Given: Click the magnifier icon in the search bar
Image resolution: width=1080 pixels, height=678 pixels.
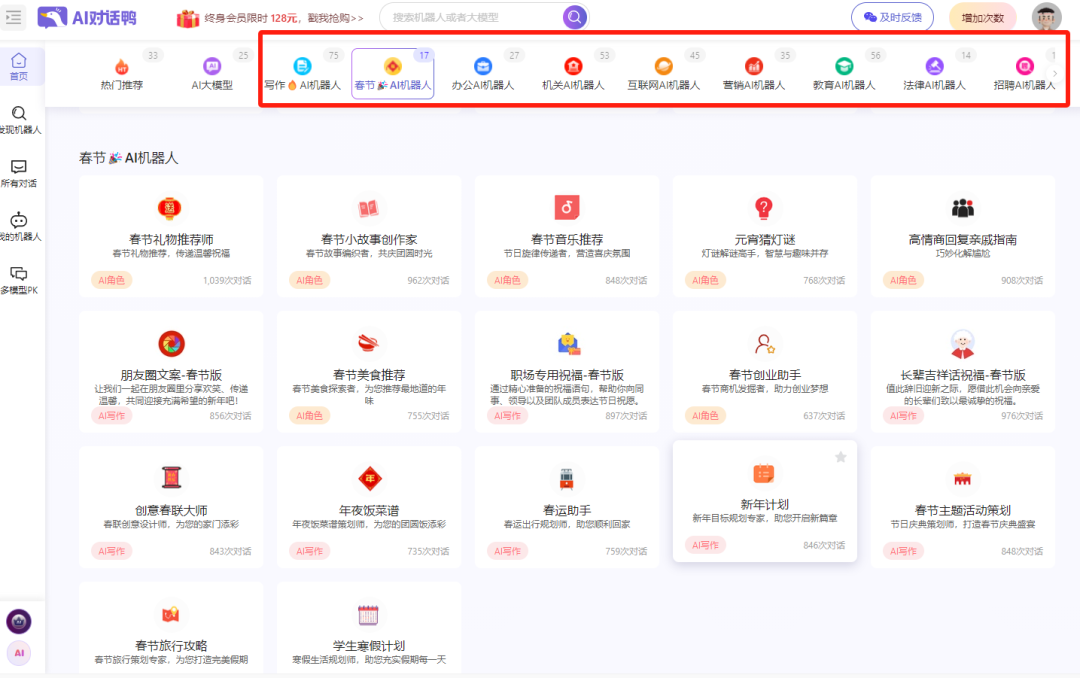Looking at the screenshot, I should pos(573,17).
